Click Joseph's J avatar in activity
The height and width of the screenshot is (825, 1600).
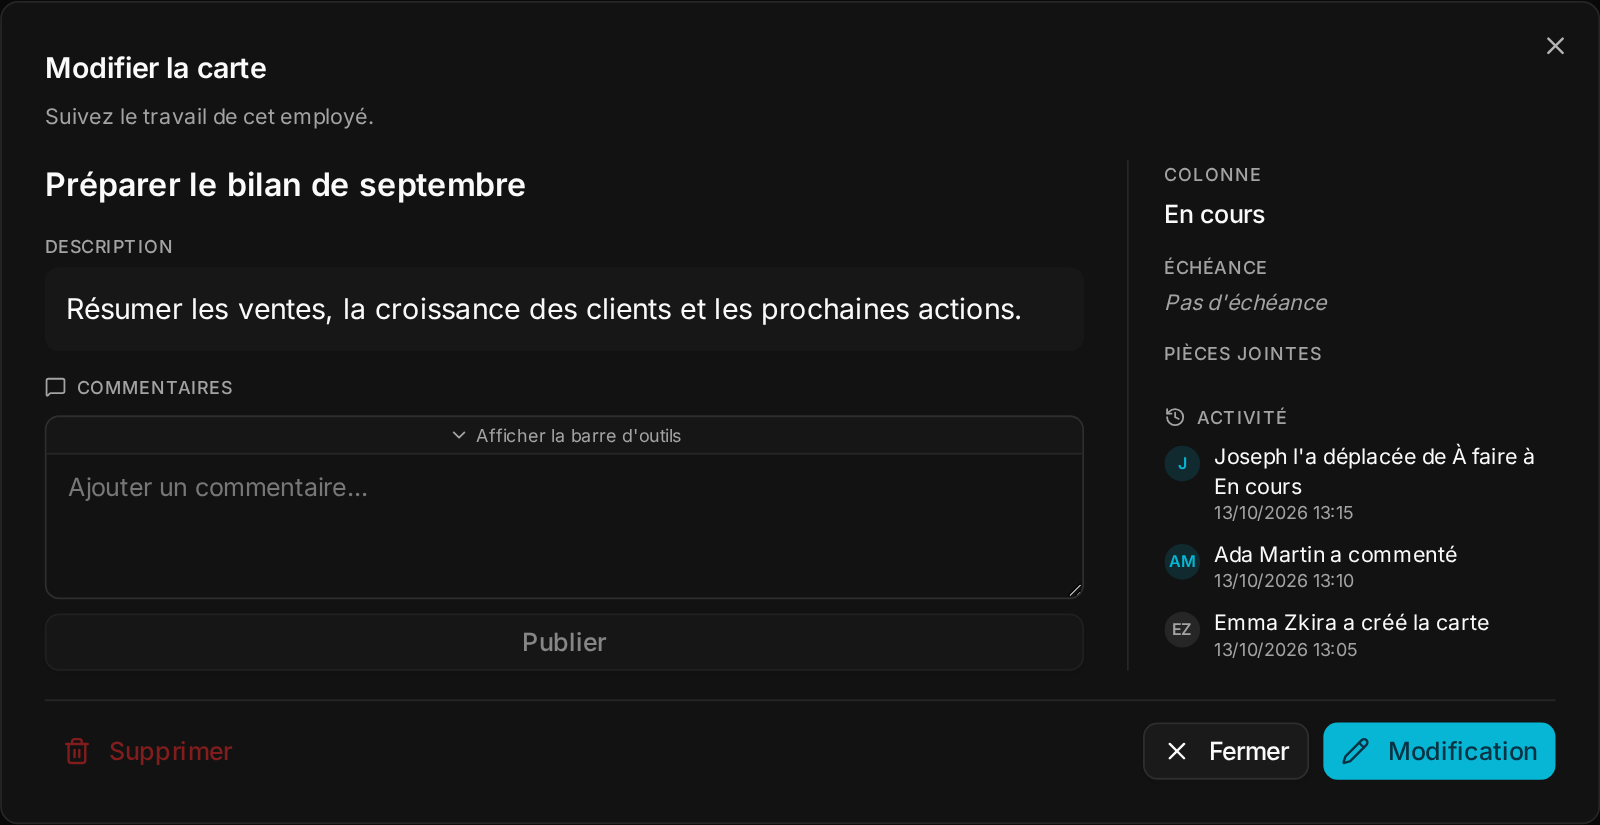tap(1182, 463)
